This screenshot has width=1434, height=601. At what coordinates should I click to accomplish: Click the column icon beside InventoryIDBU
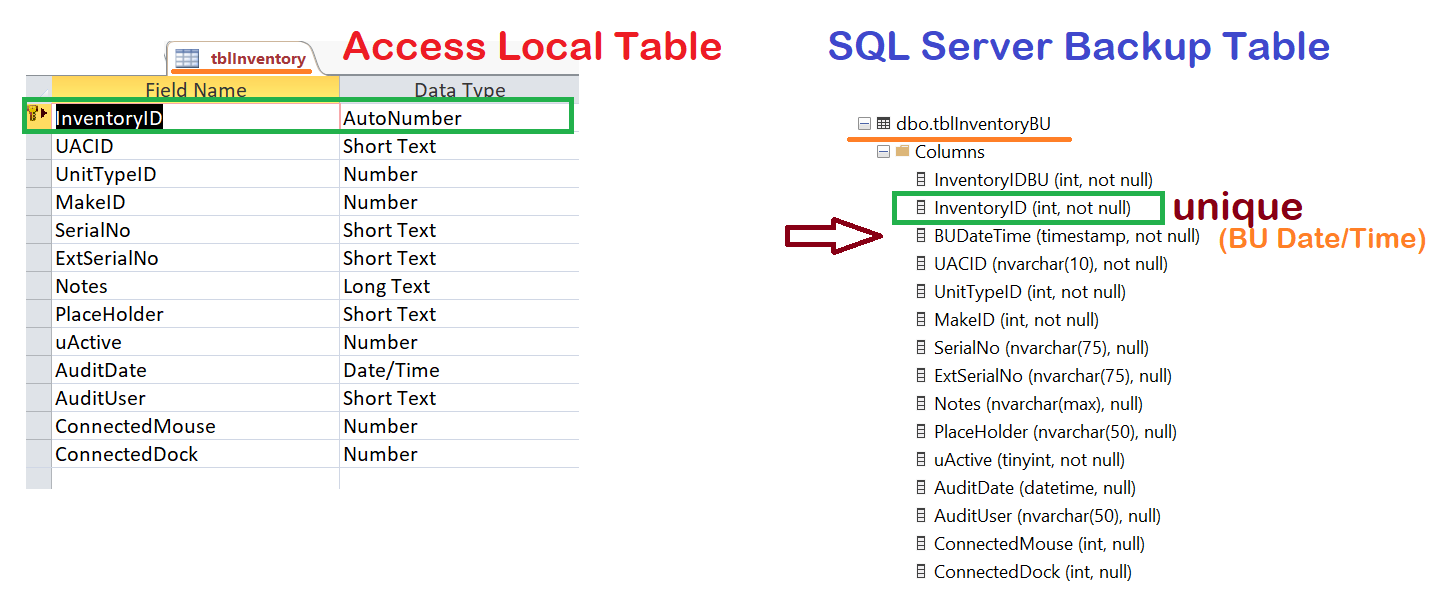tap(921, 180)
